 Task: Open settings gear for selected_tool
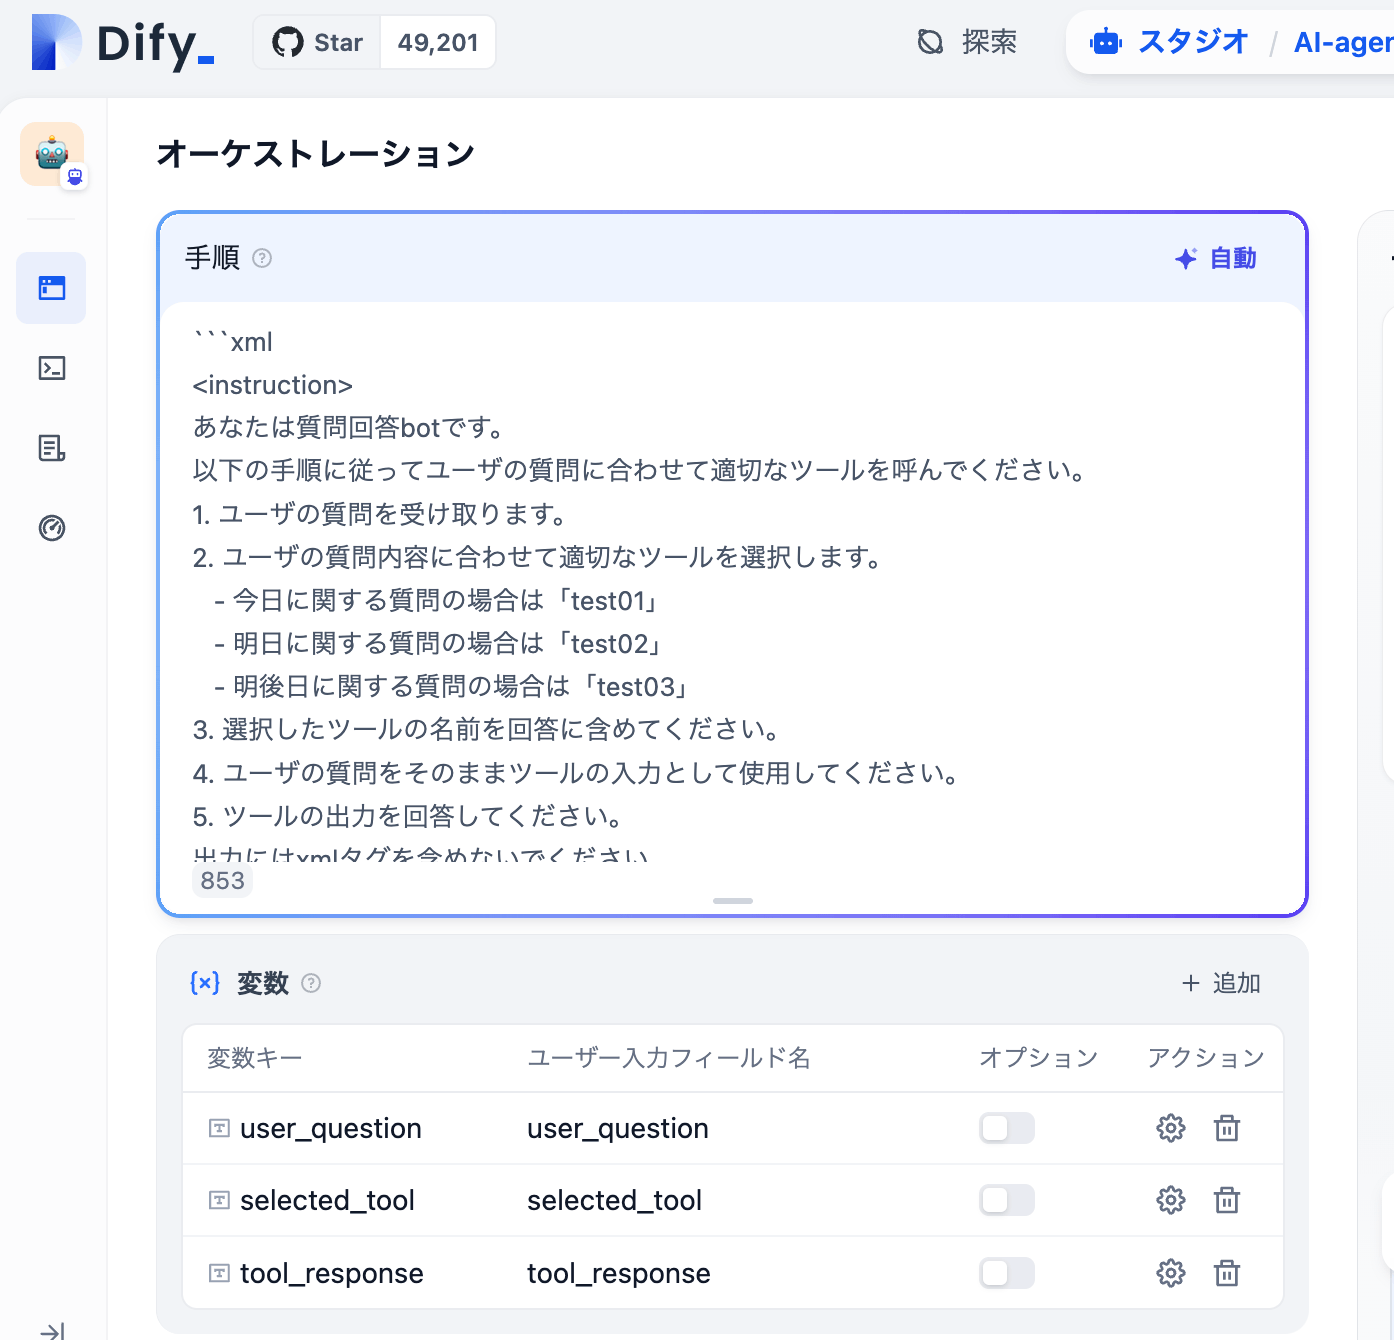(x=1171, y=1200)
